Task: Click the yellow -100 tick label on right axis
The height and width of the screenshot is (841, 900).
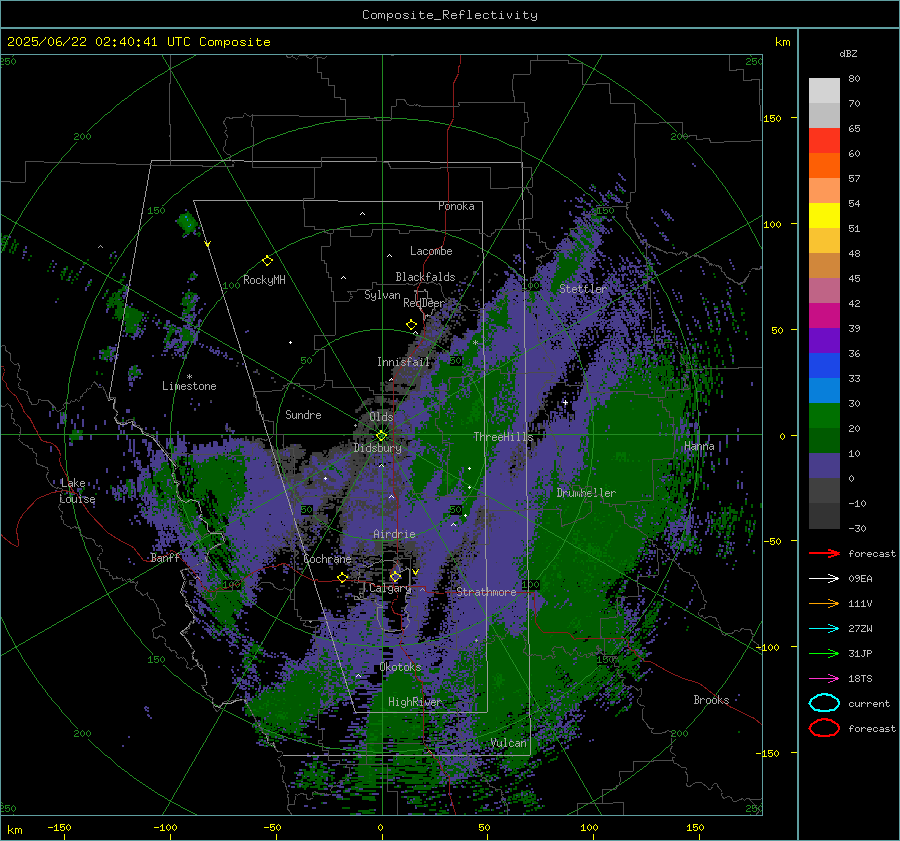Action: [767, 647]
